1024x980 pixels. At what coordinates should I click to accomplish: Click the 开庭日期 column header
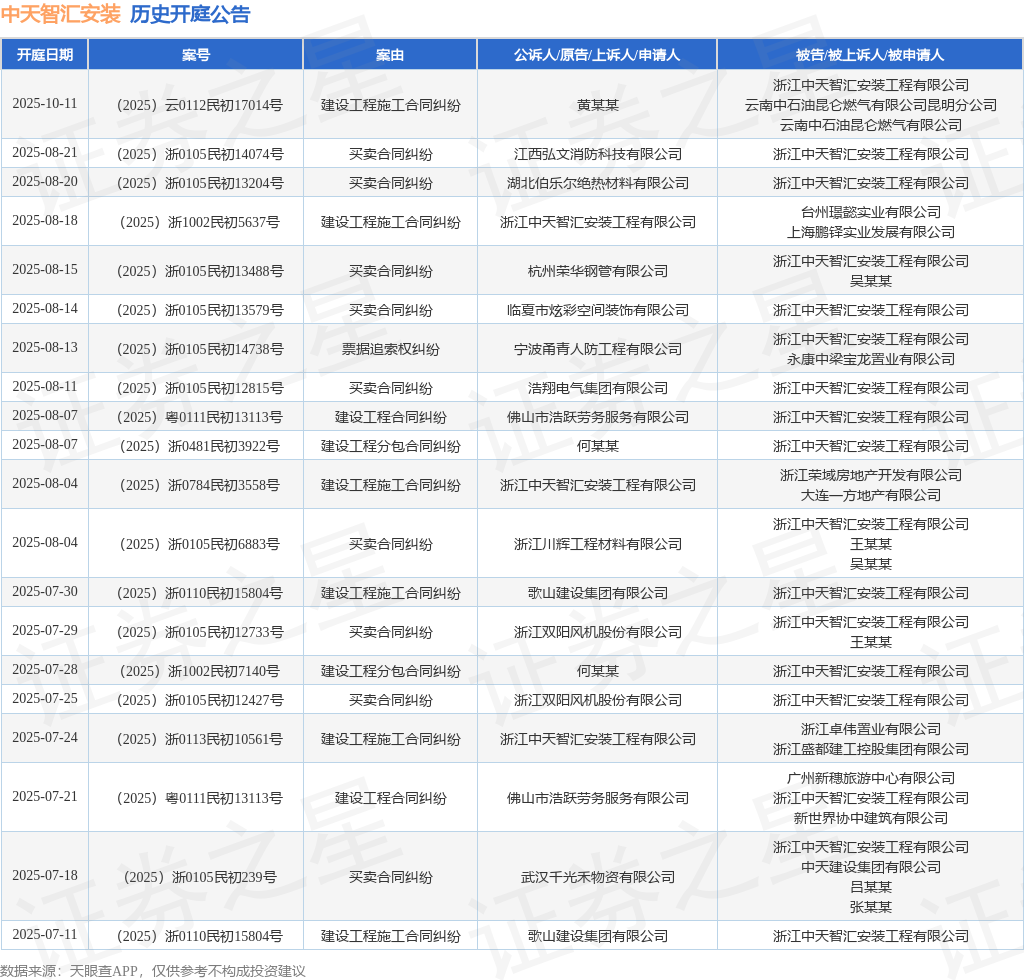(x=44, y=55)
